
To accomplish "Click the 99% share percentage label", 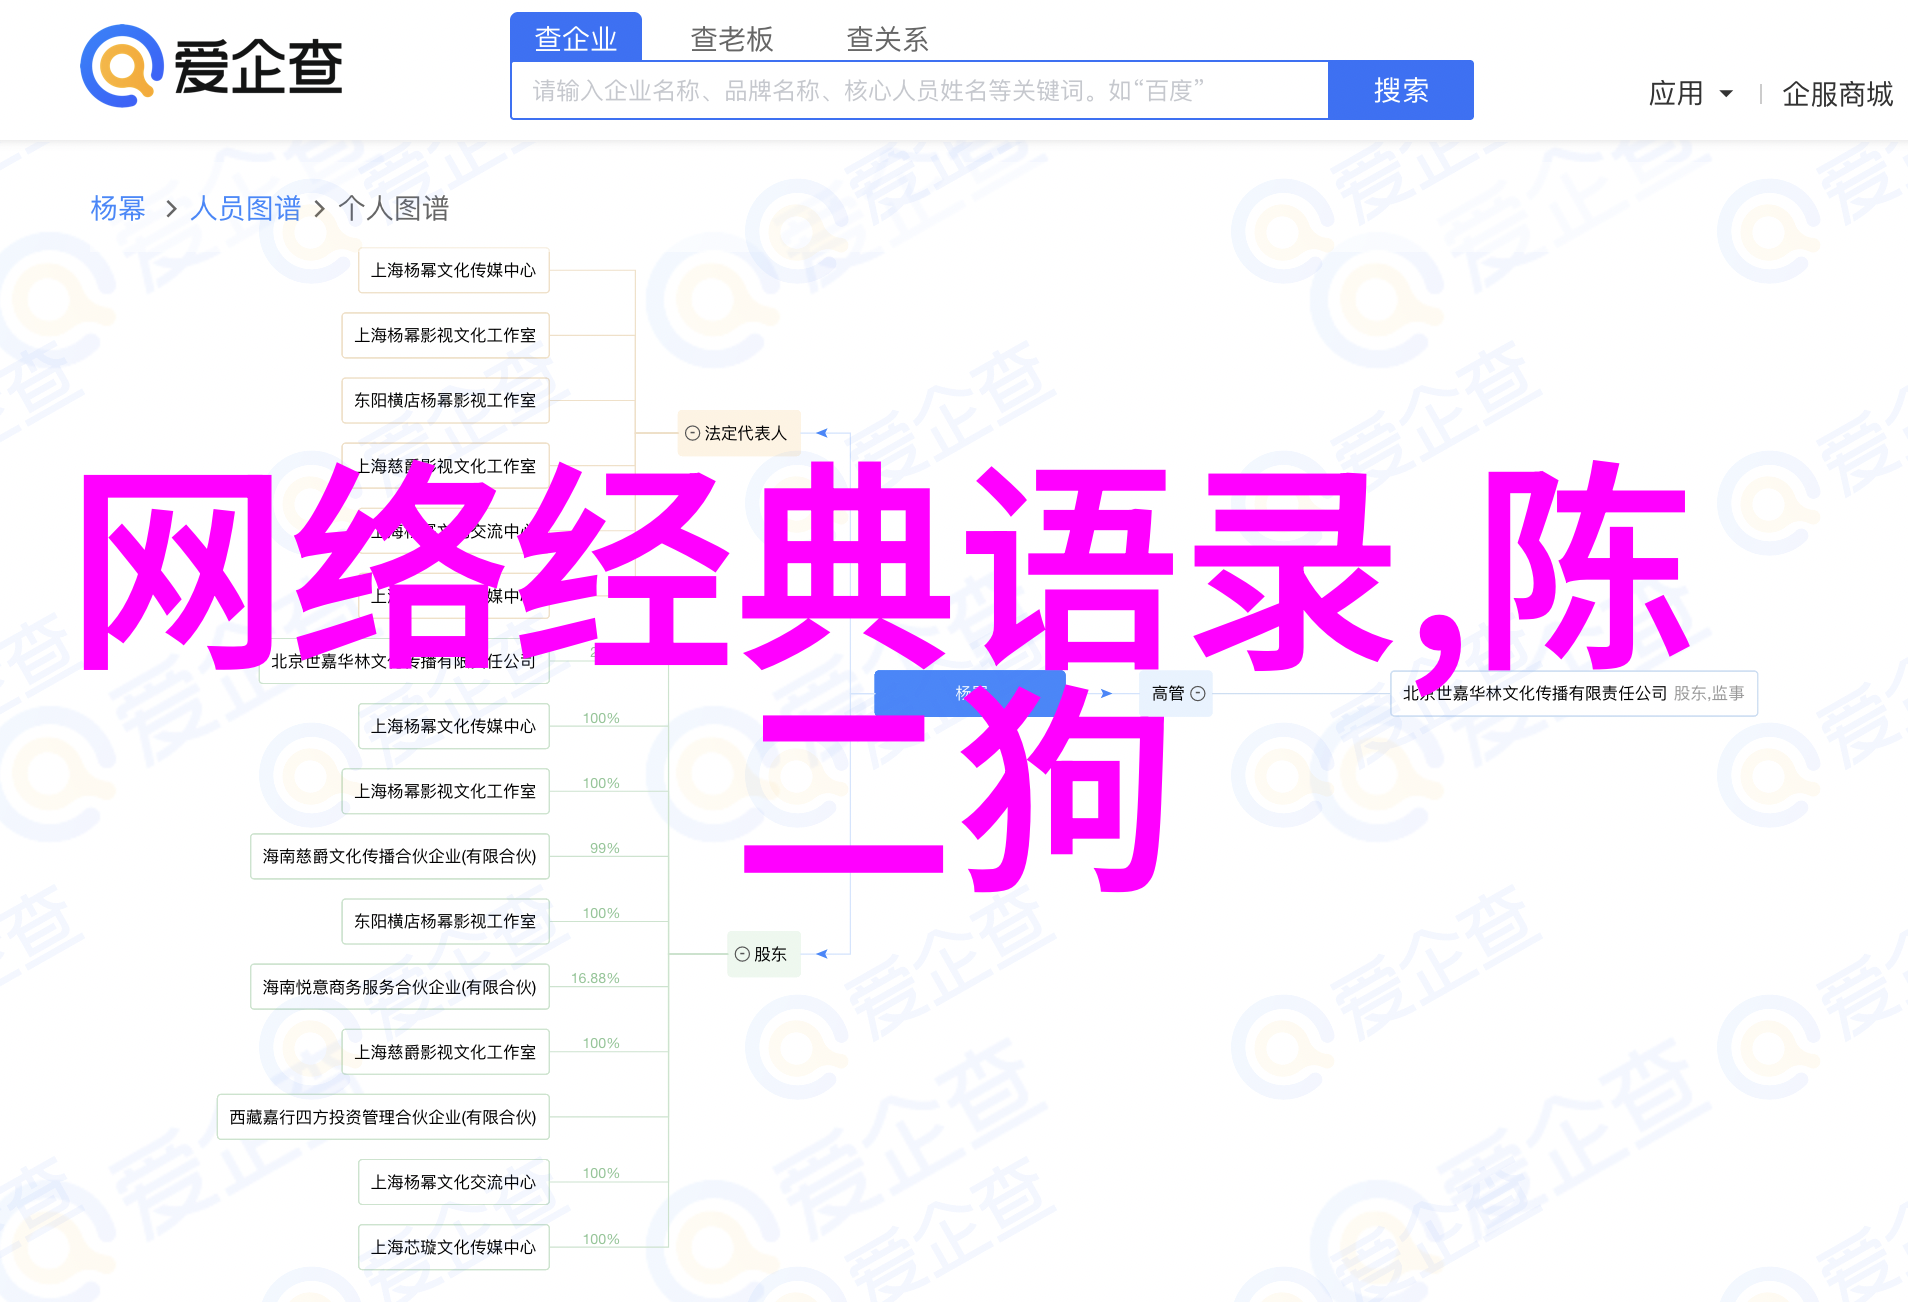I will pyautogui.click(x=605, y=848).
